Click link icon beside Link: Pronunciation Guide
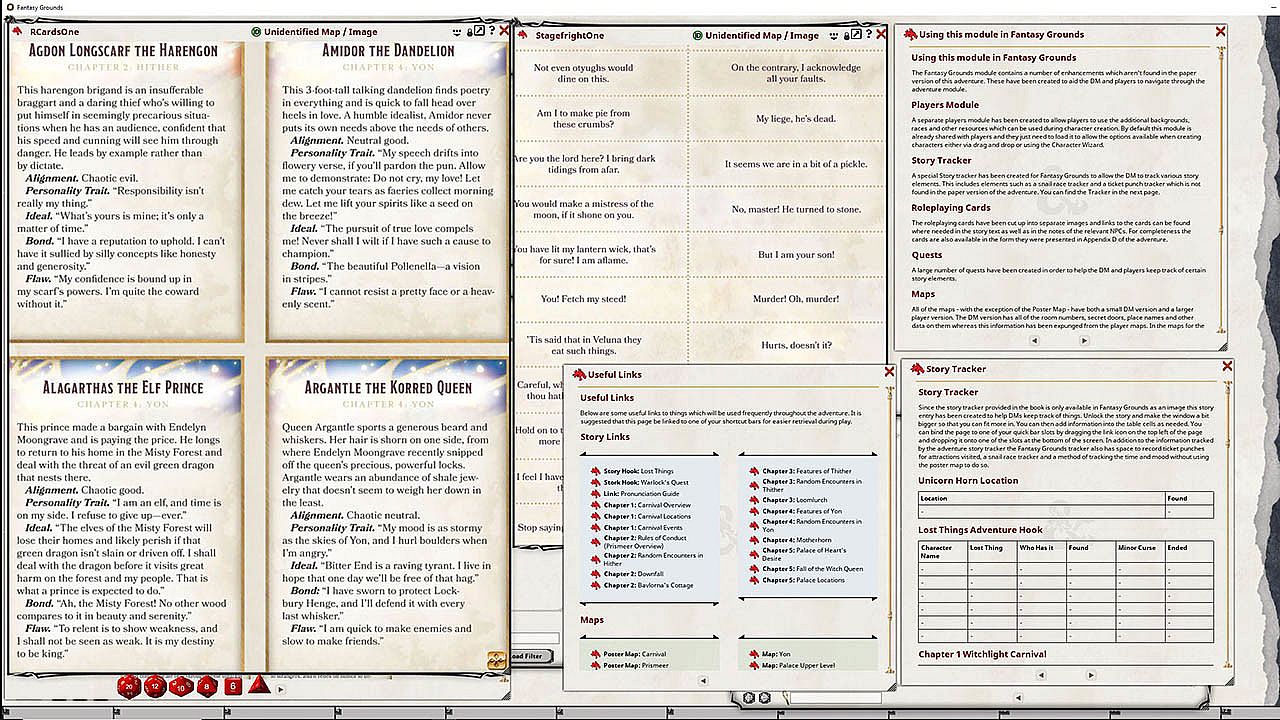Viewport: 1280px width, 720px height. coord(596,494)
